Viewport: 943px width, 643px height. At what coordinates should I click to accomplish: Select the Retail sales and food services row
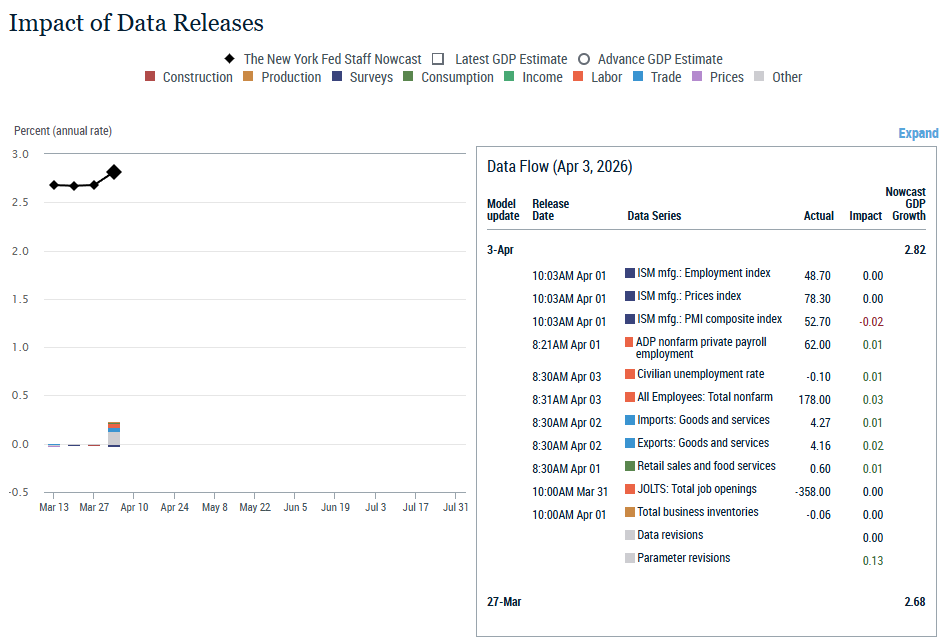pyautogui.click(x=705, y=466)
